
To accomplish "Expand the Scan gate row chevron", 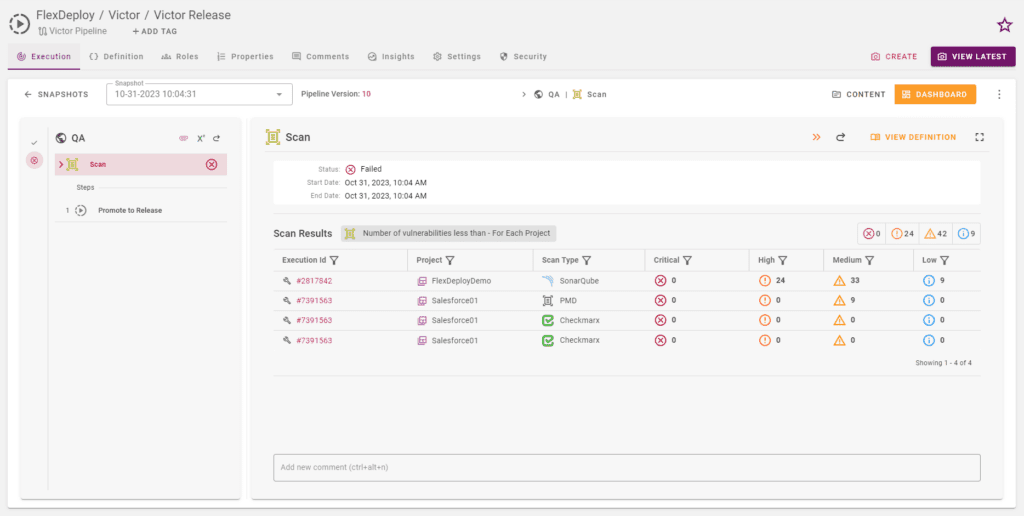I will 61,165.
